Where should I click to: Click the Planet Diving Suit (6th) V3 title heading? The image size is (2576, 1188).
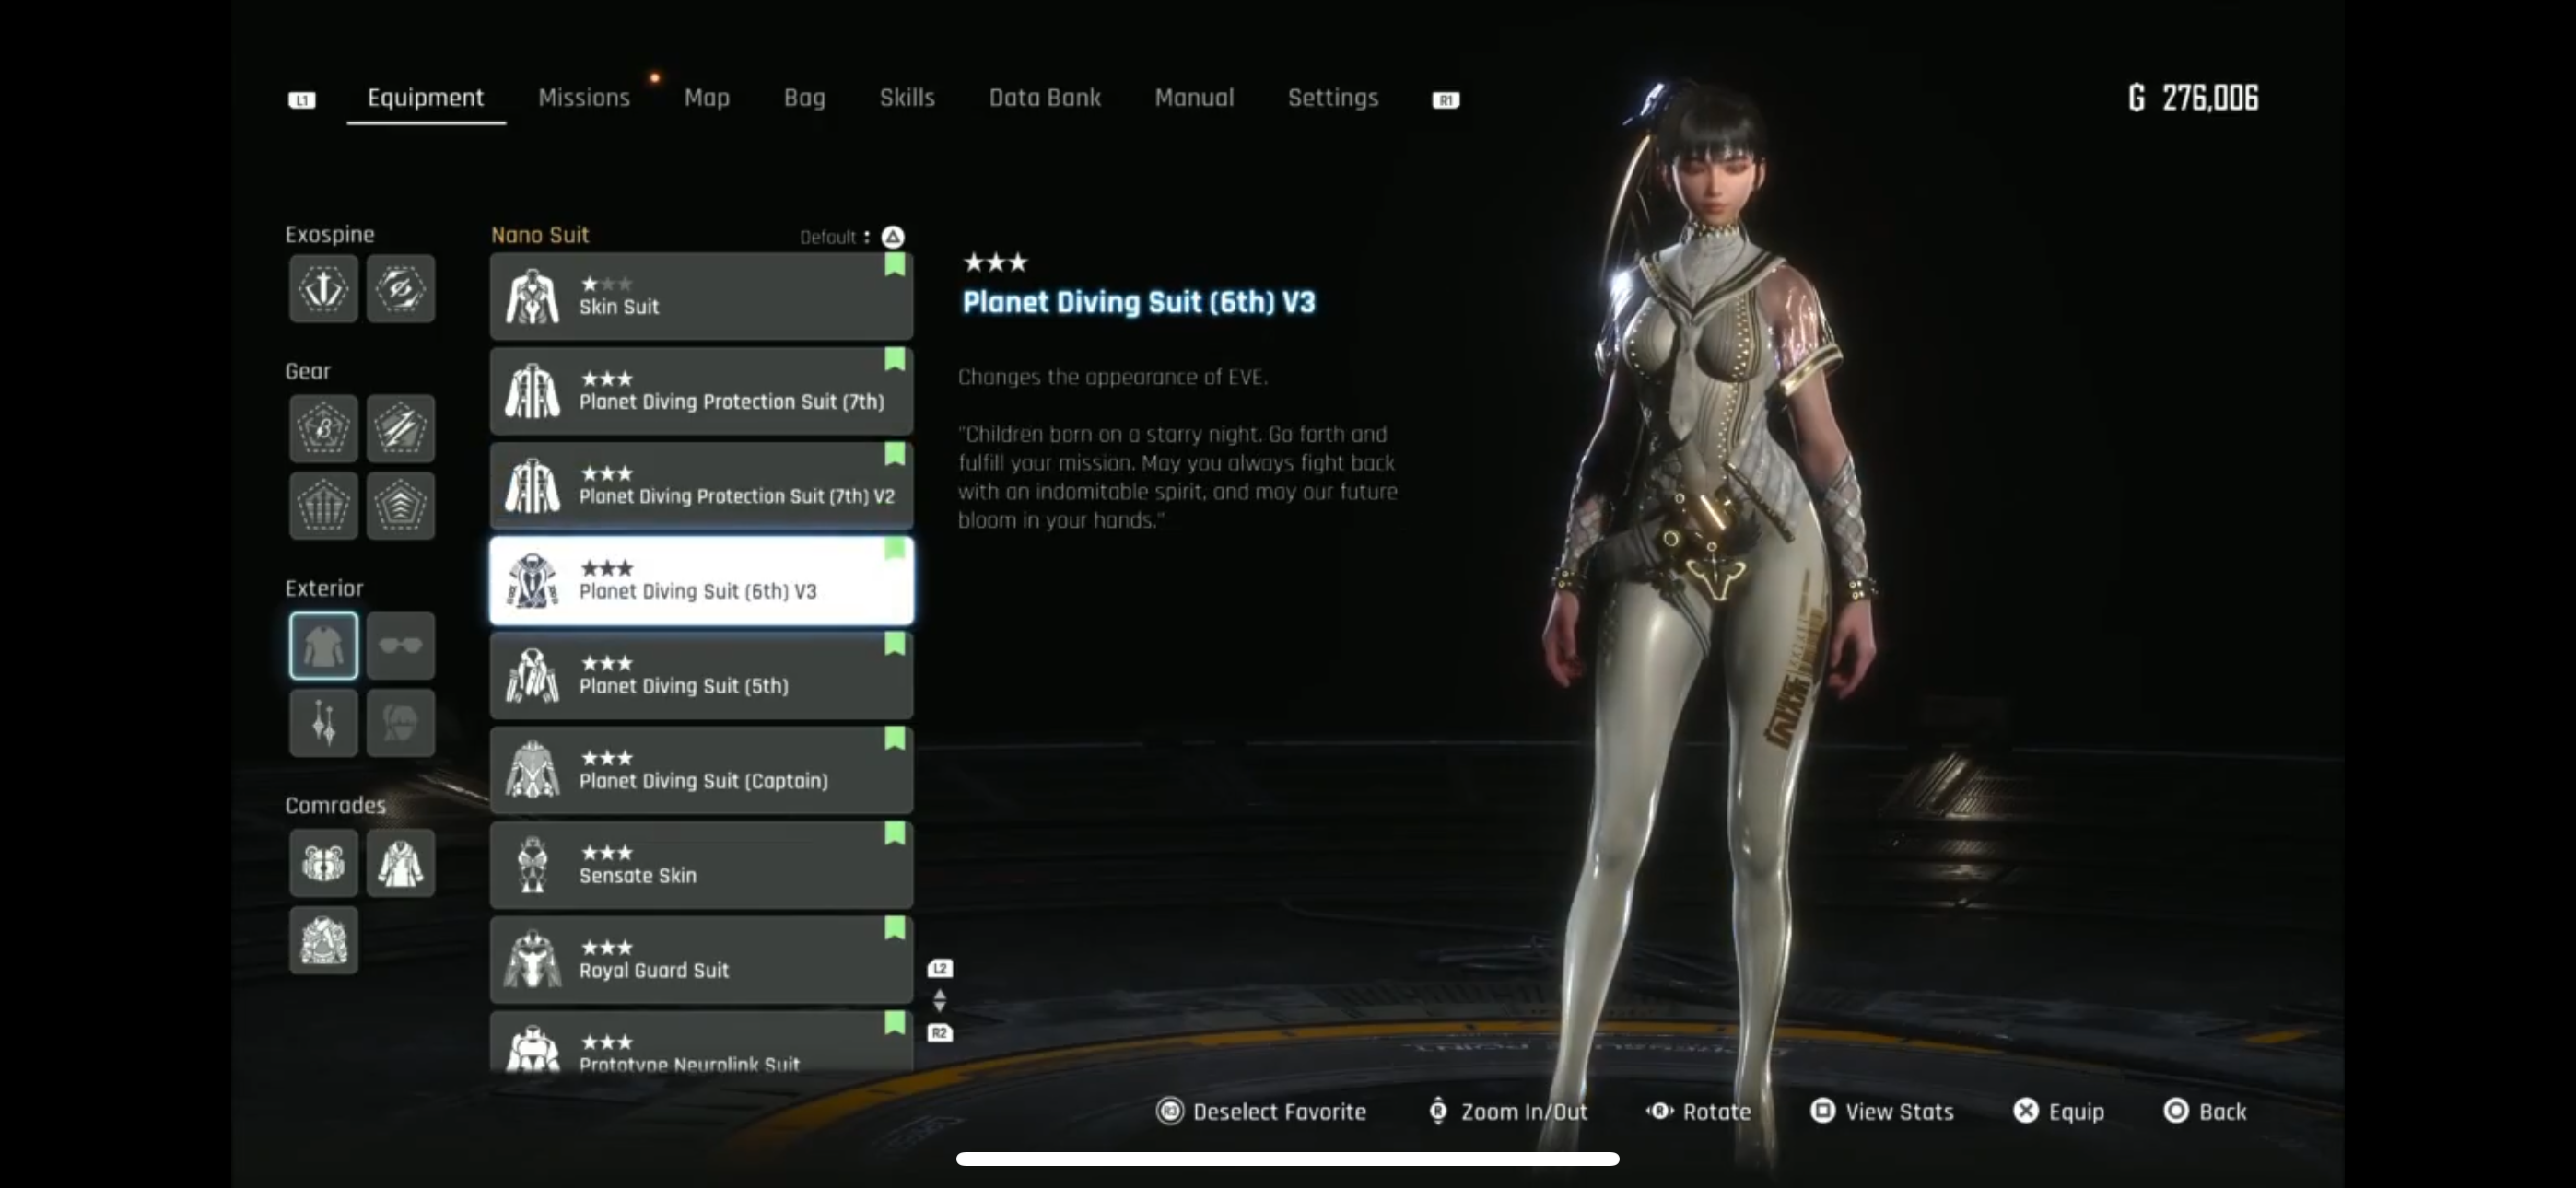click(1139, 302)
